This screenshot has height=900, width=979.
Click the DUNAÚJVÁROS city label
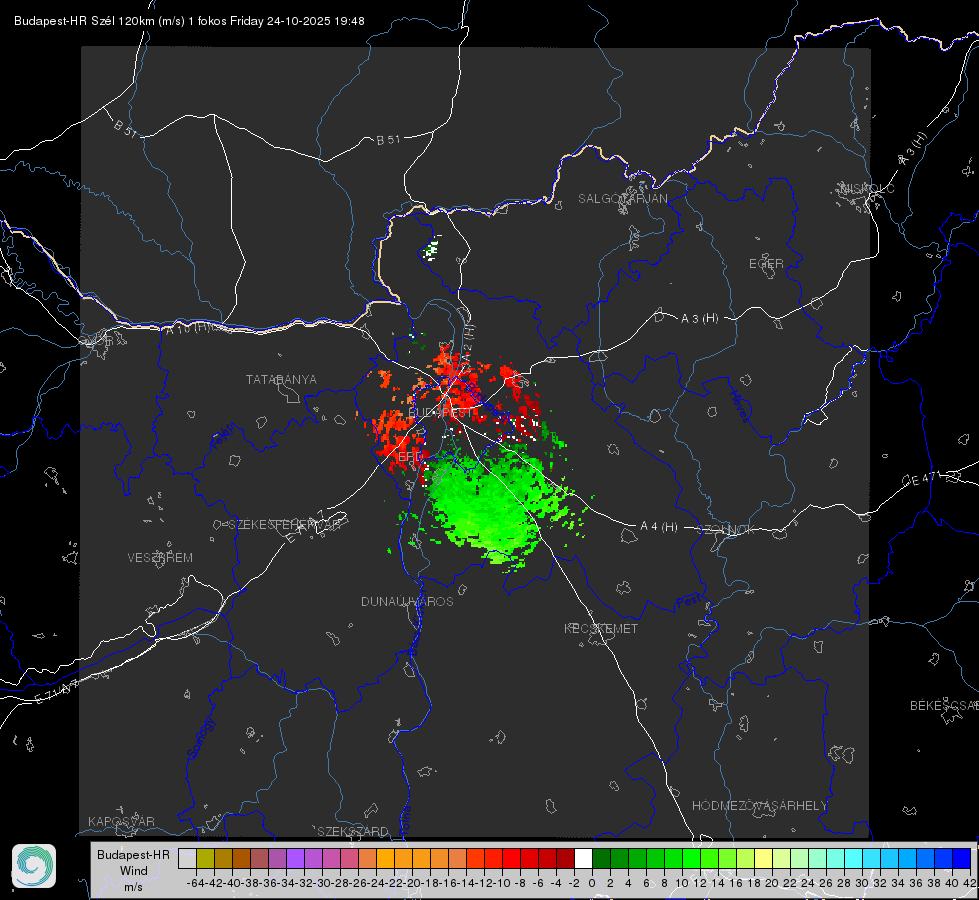pyautogui.click(x=407, y=601)
